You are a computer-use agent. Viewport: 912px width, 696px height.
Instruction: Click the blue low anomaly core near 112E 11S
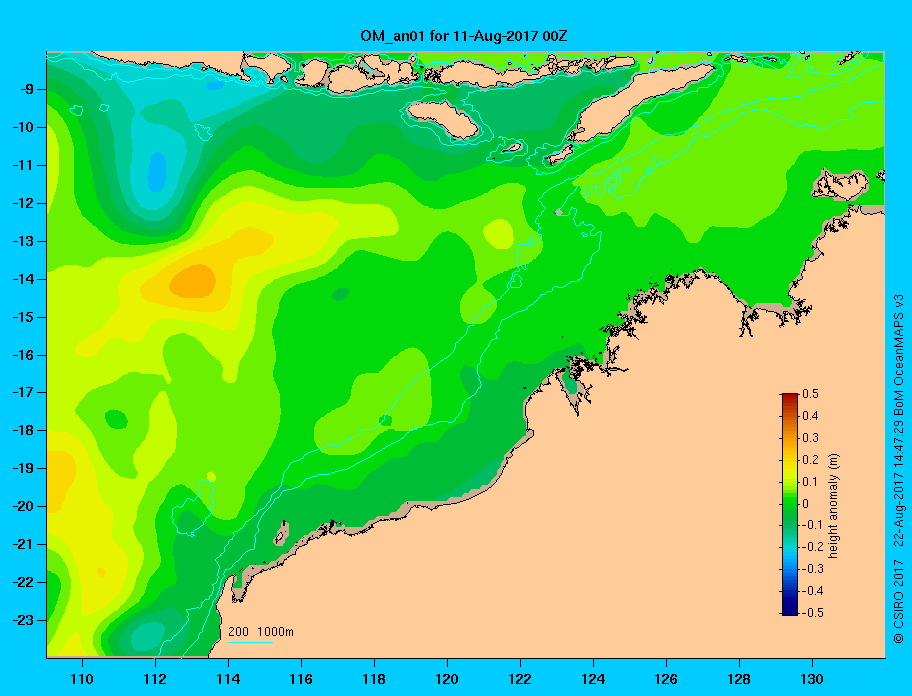[x=156, y=172]
